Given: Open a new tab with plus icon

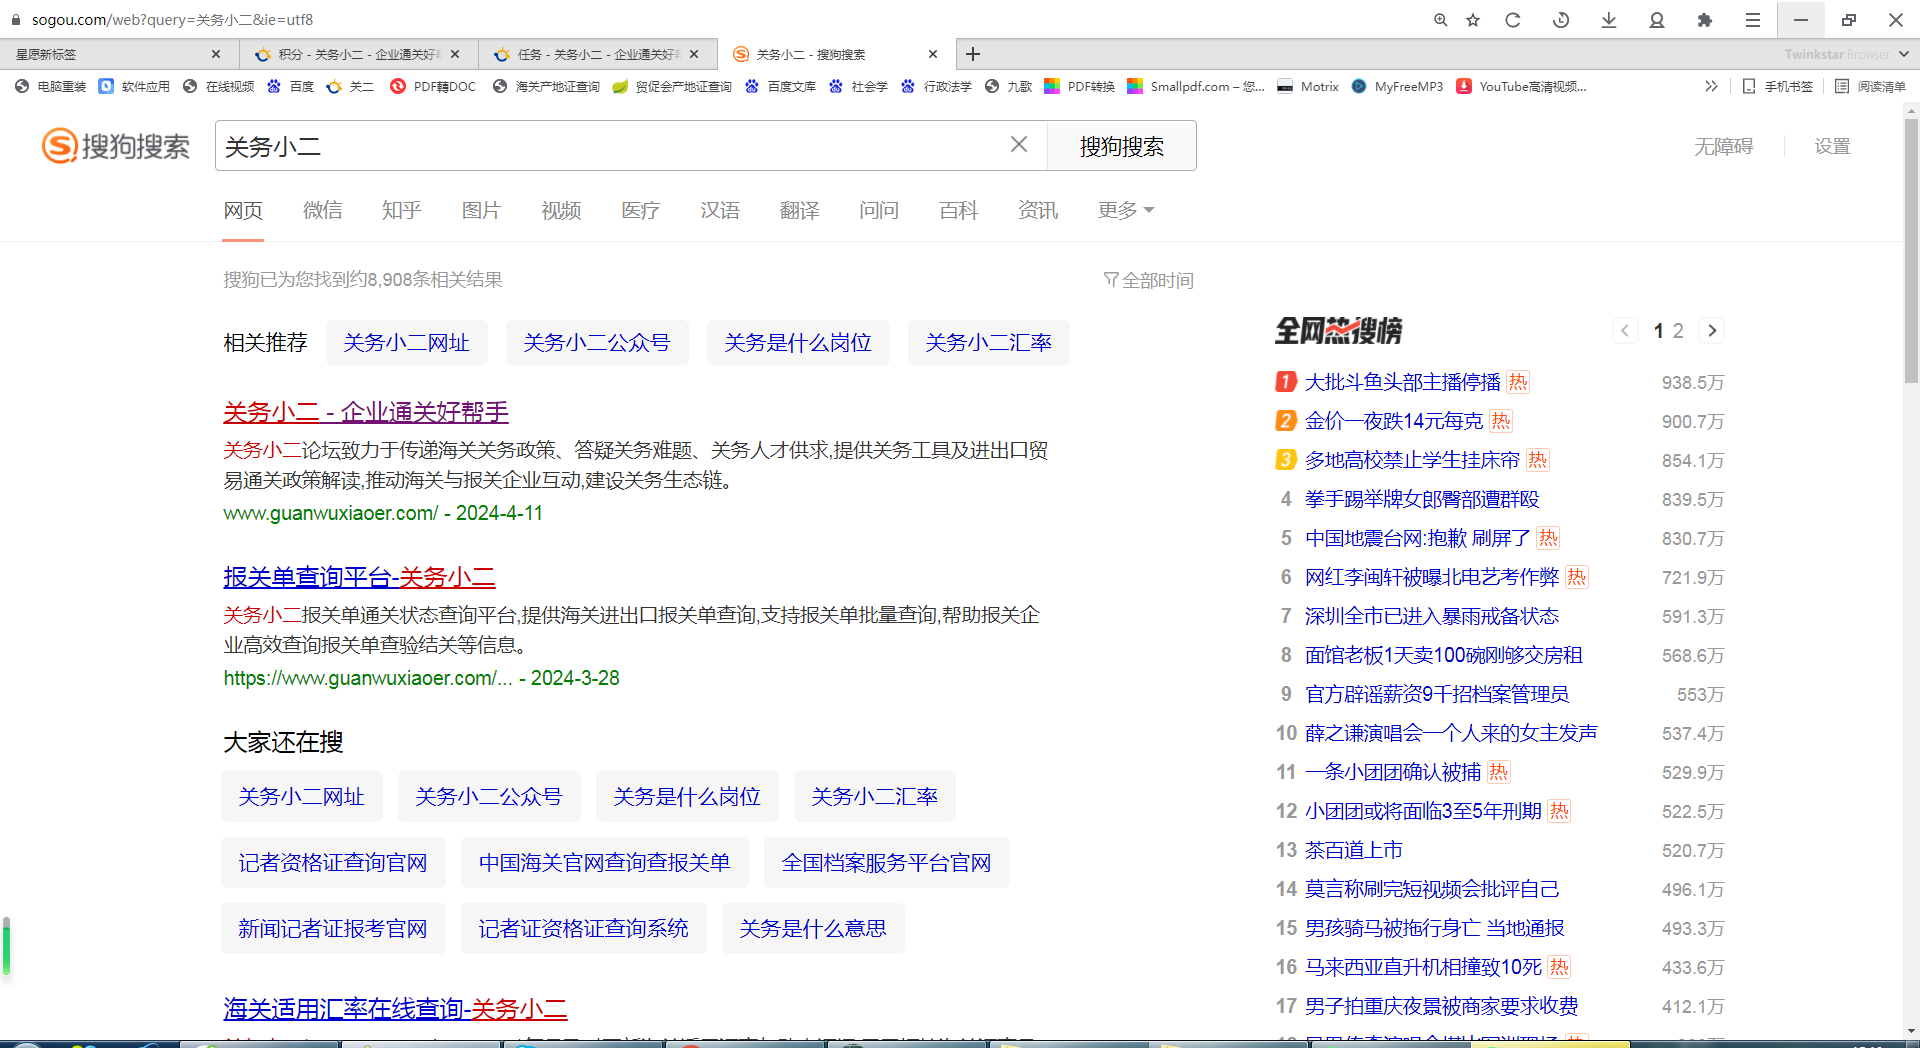Looking at the screenshot, I should tap(973, 54).
